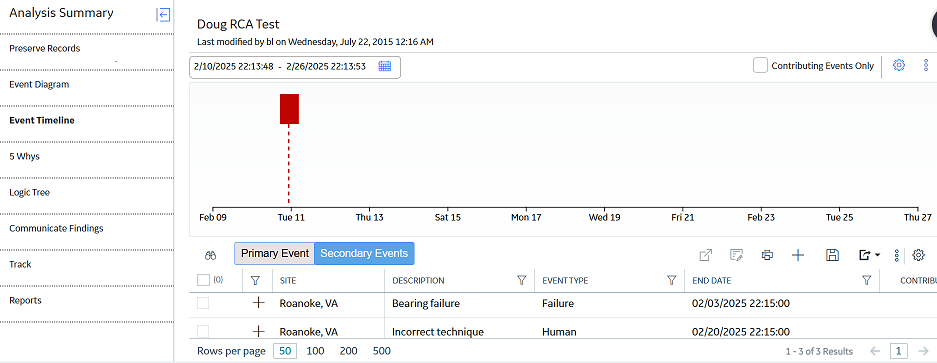Open timeline more options menu
The image size is (937, 363).
[926, 65]
